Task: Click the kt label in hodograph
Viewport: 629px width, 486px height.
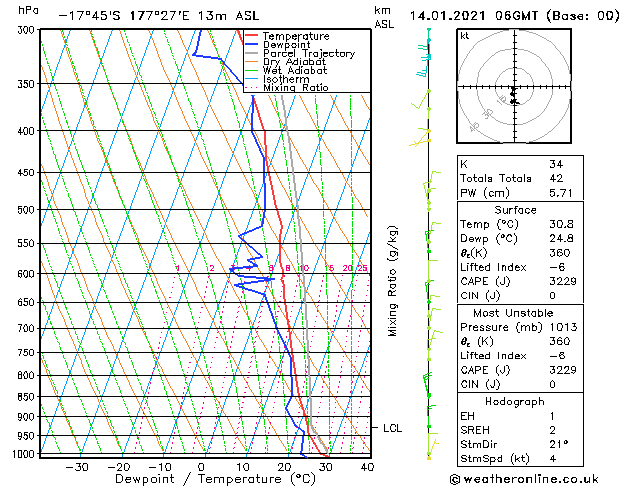Action: pyautogui.click(x=465, y=36)
